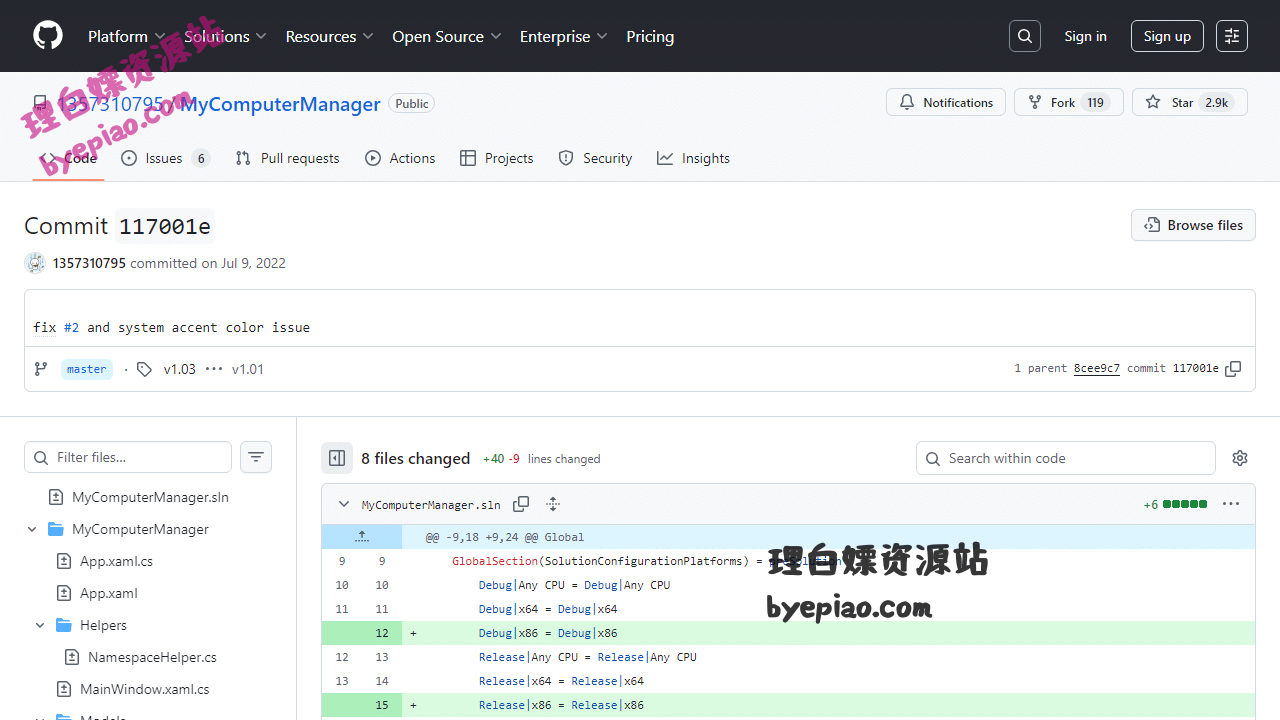Viewport: 1280px width, 720px height.
Task: Open more options for MyComputerManager.sln diff
Action: (1231, 504)
